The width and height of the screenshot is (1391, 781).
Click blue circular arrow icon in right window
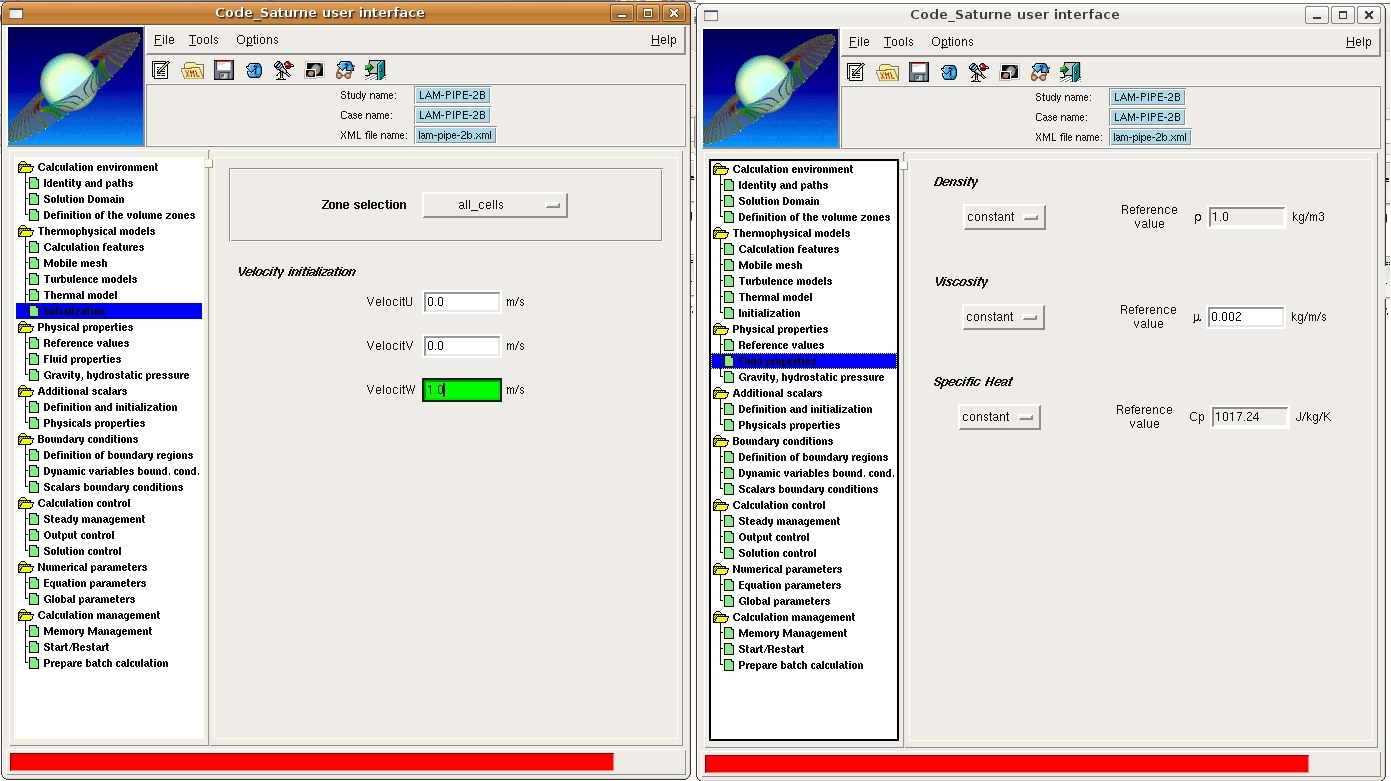click(949, 72)
